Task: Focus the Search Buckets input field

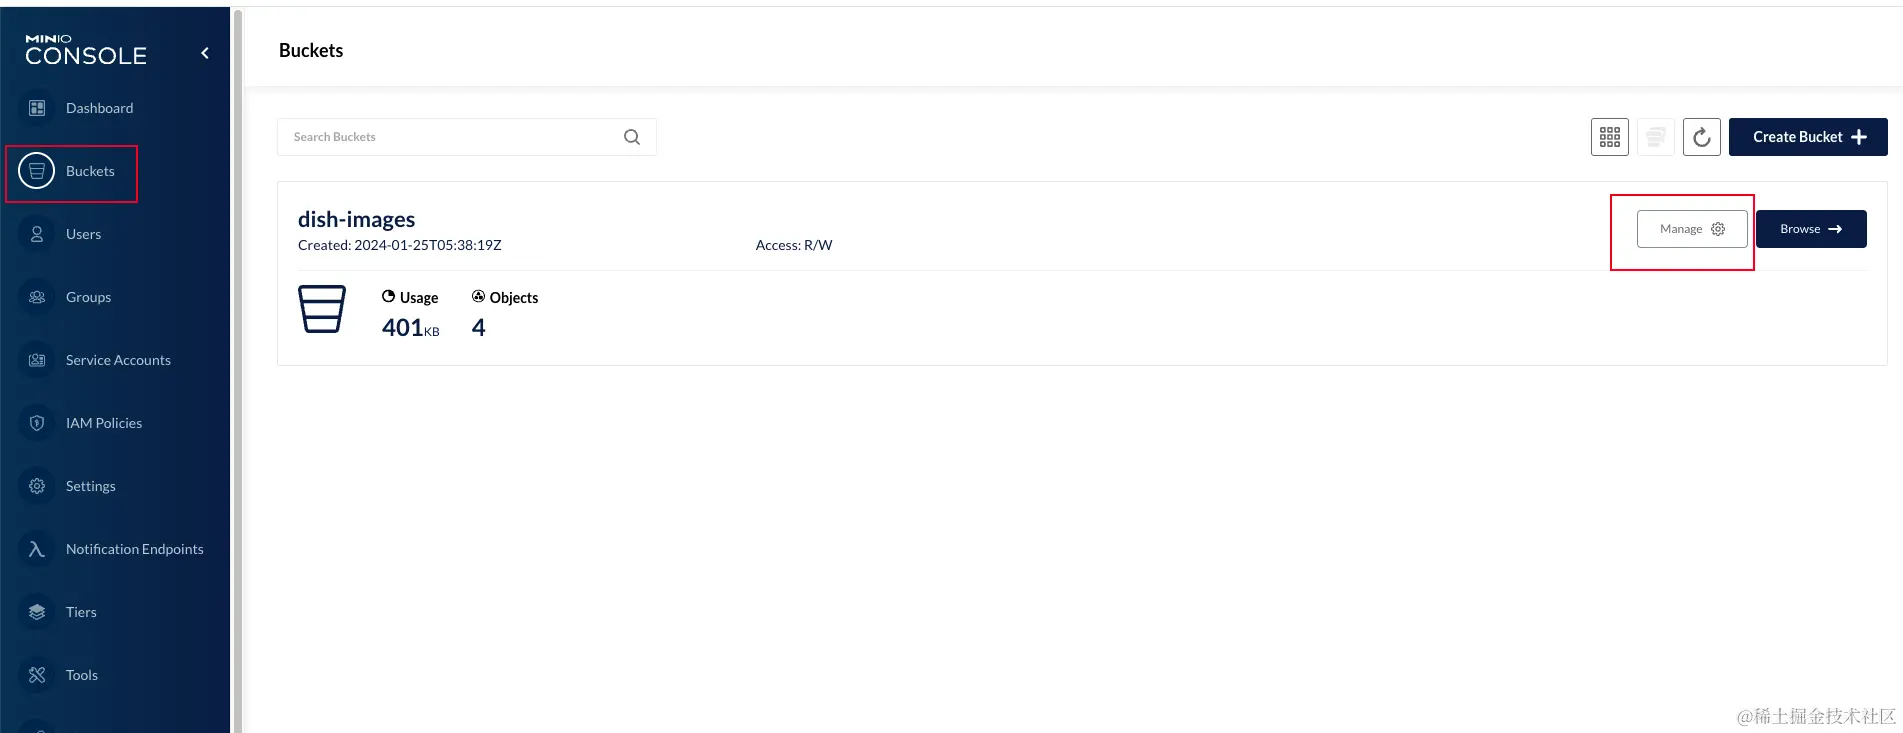Action: tap(467, 137)
